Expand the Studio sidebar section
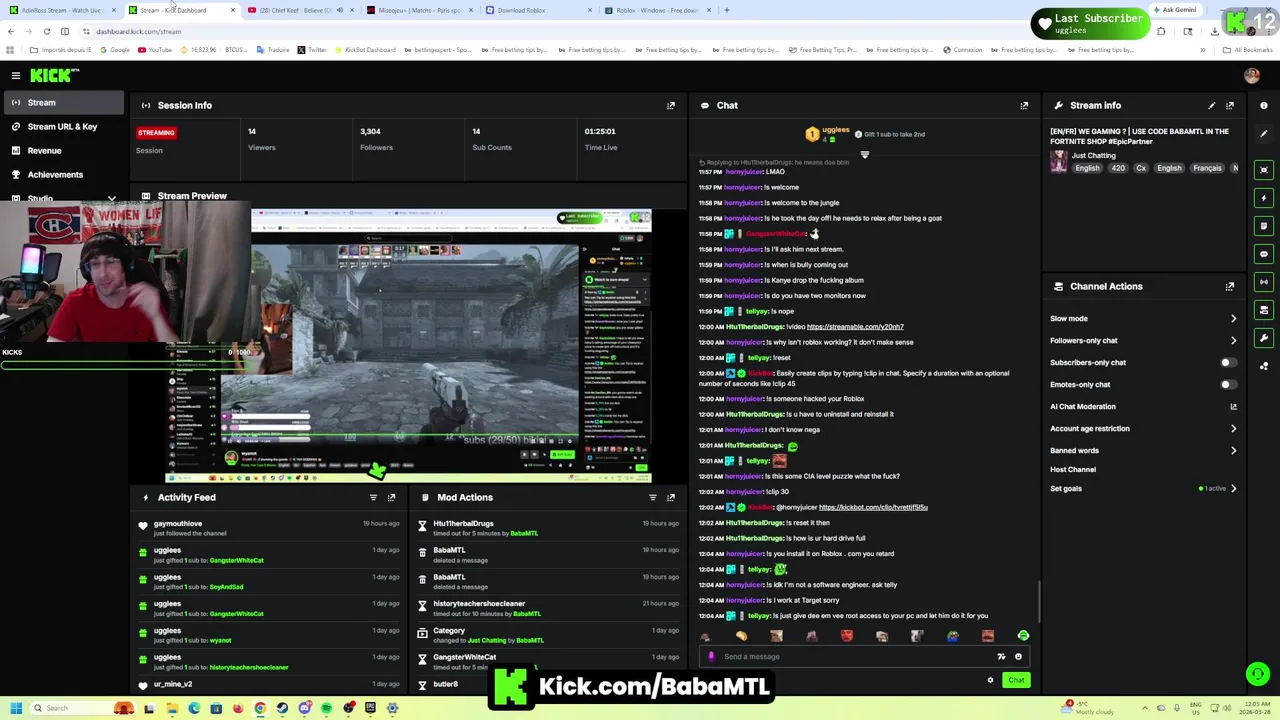Screen dimensions: 1280x720 [x=112, y=198]
